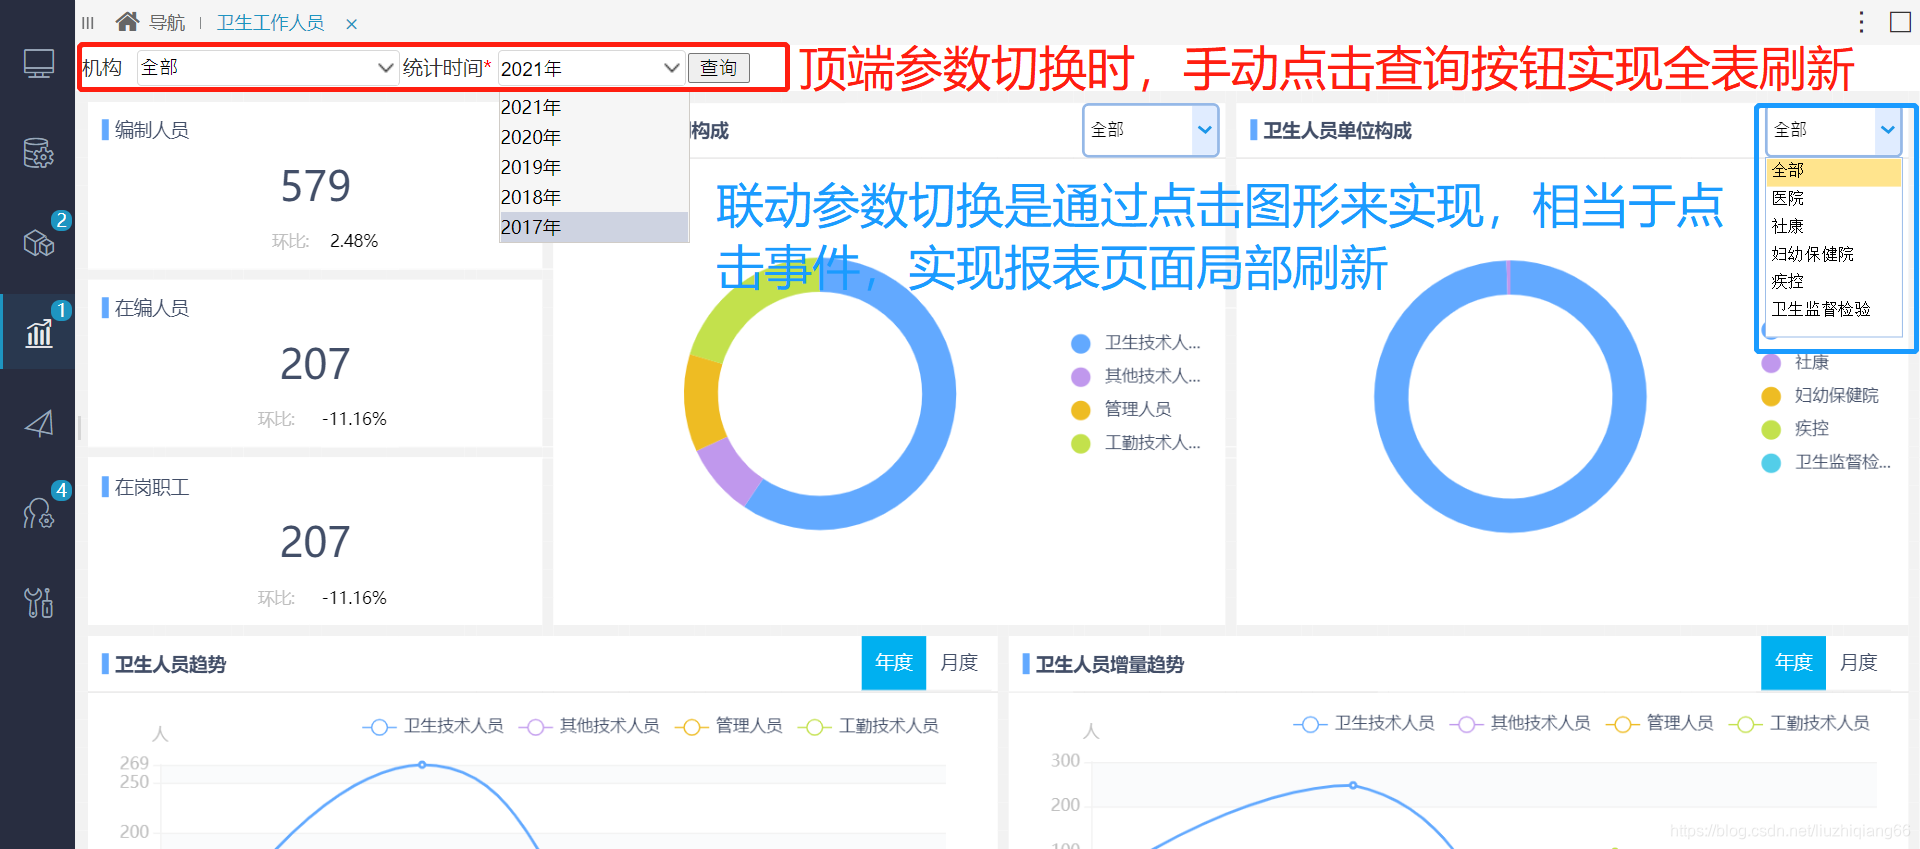
Task: Toggle 工勤技术人员 series in 卫生人员趋势 chart
Action: point(868,726)
